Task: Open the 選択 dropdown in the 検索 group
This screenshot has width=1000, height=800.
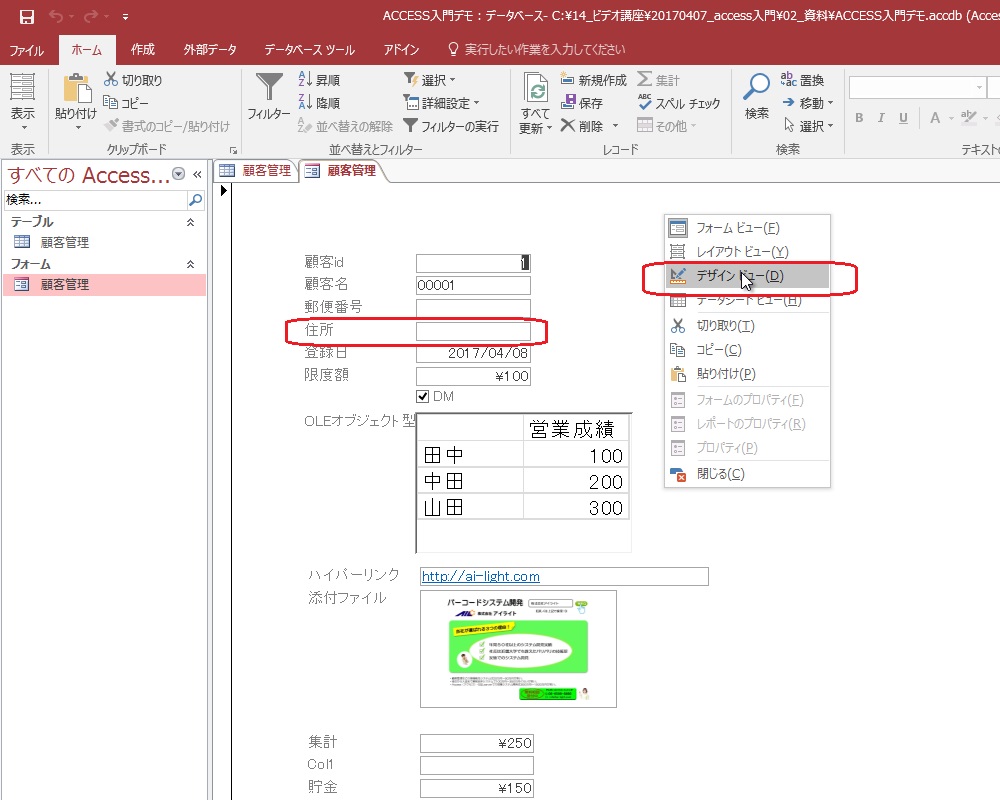Action: point(808,126)
